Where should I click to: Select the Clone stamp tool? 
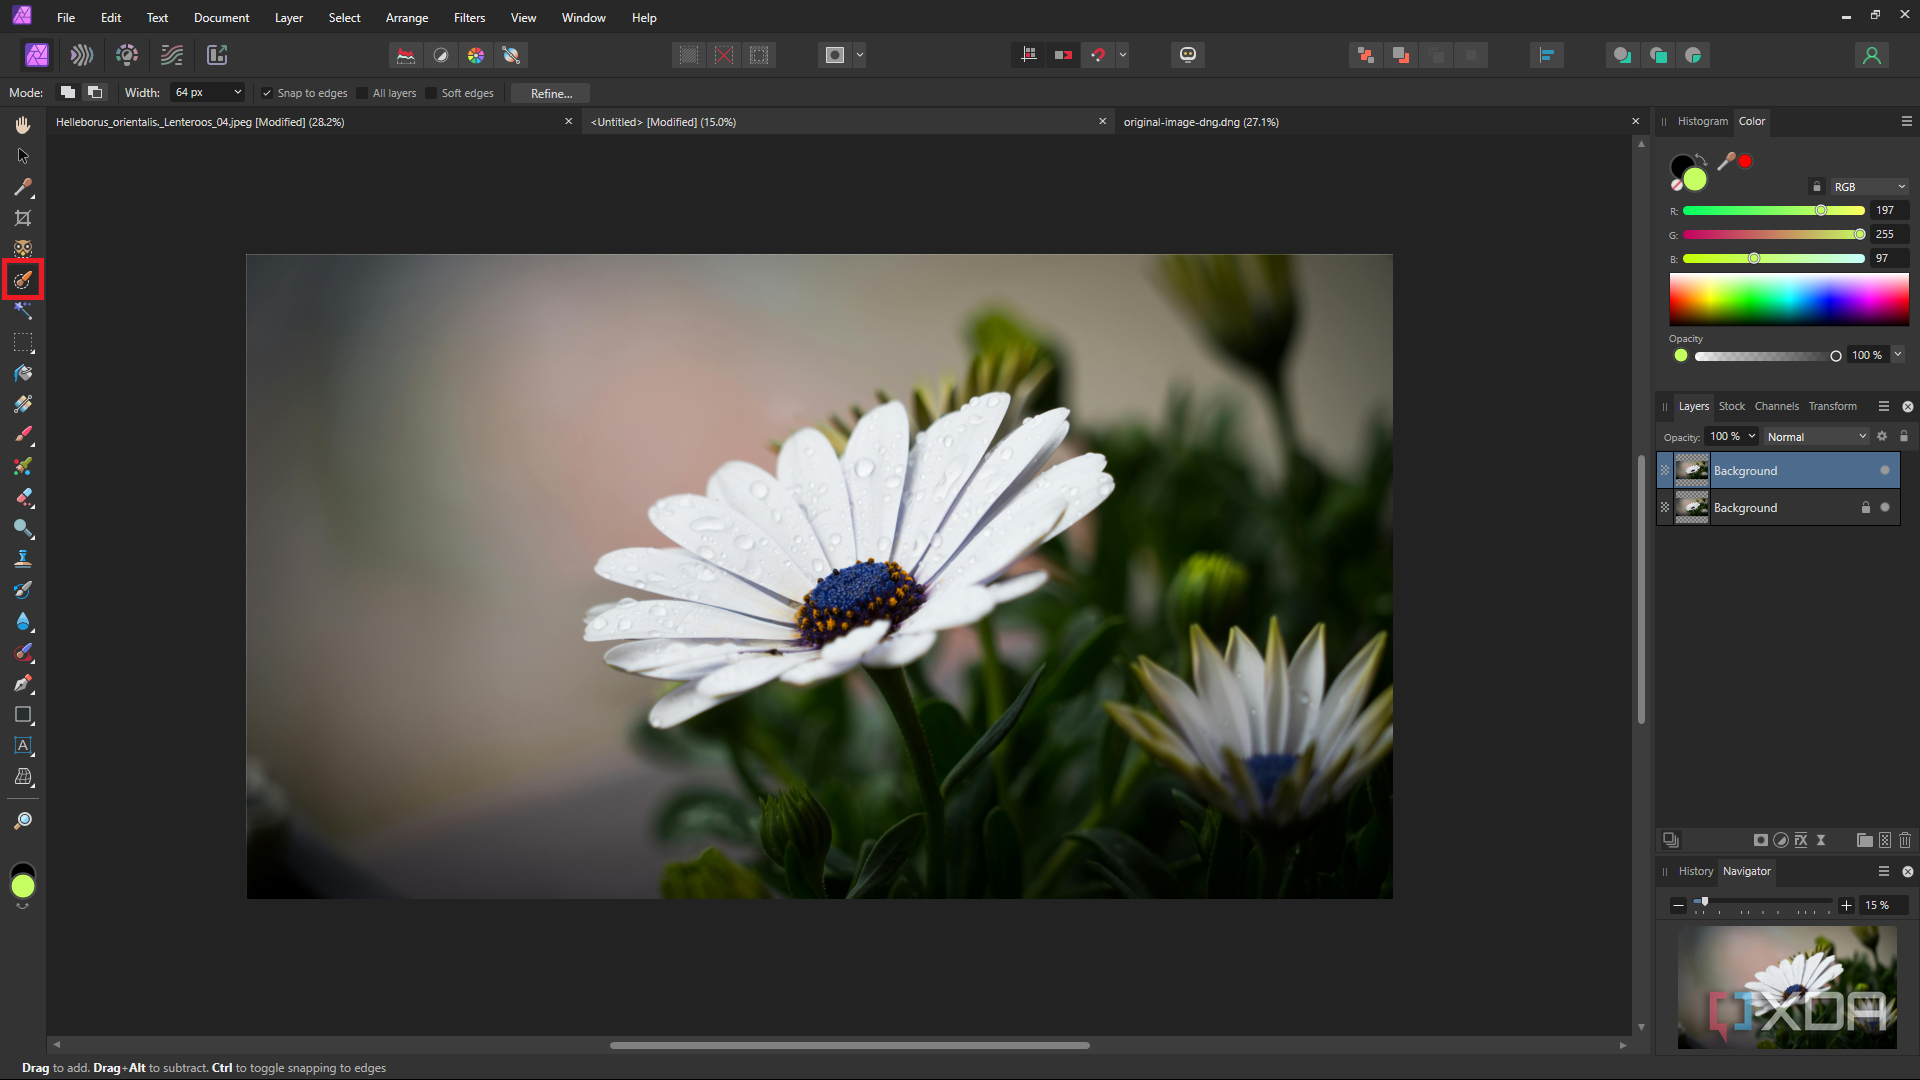(x=23, y=559)
